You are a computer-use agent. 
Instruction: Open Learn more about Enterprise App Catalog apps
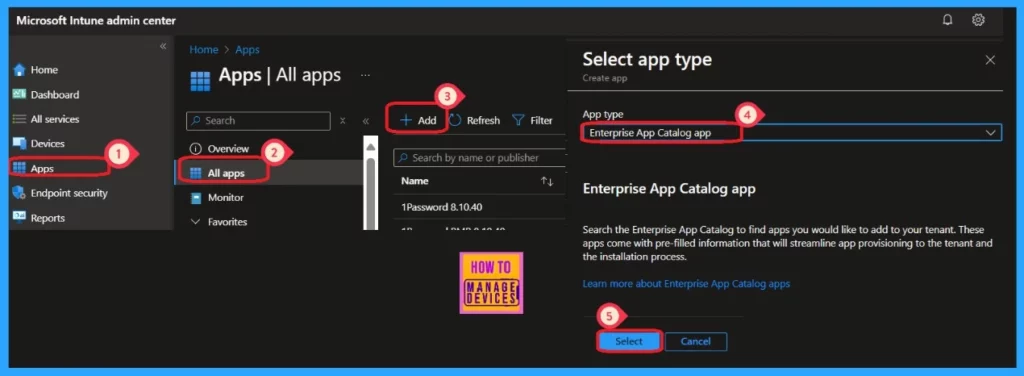[x=686, y=284]
